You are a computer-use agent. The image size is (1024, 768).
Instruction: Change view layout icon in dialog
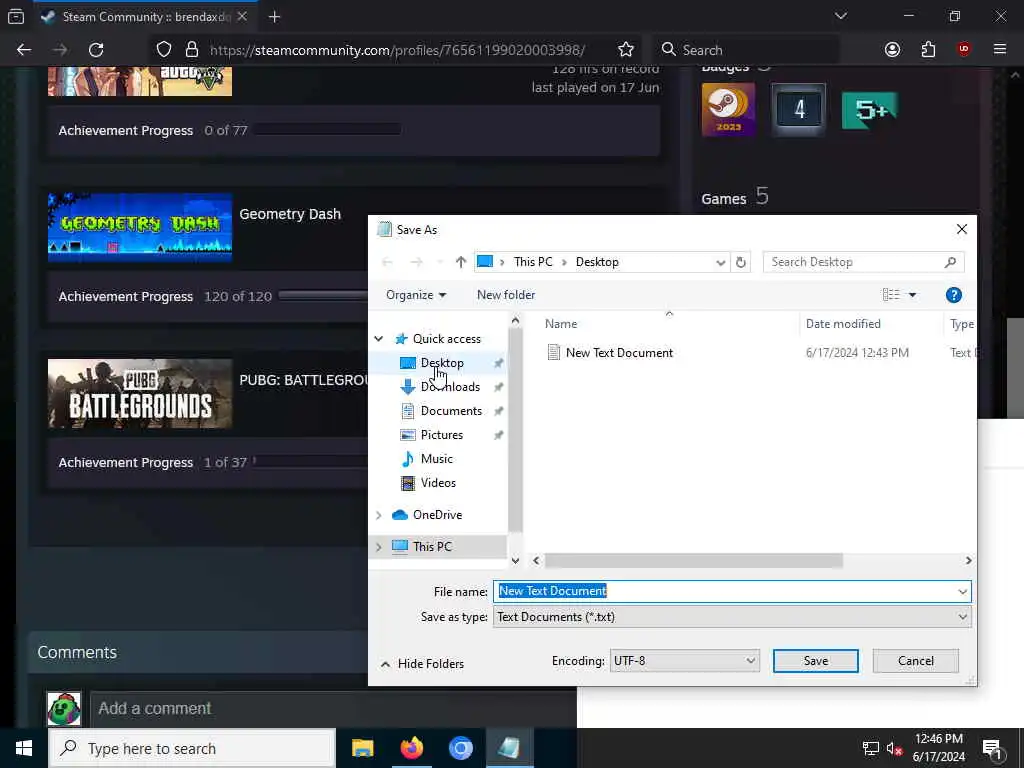click(891, 295)
